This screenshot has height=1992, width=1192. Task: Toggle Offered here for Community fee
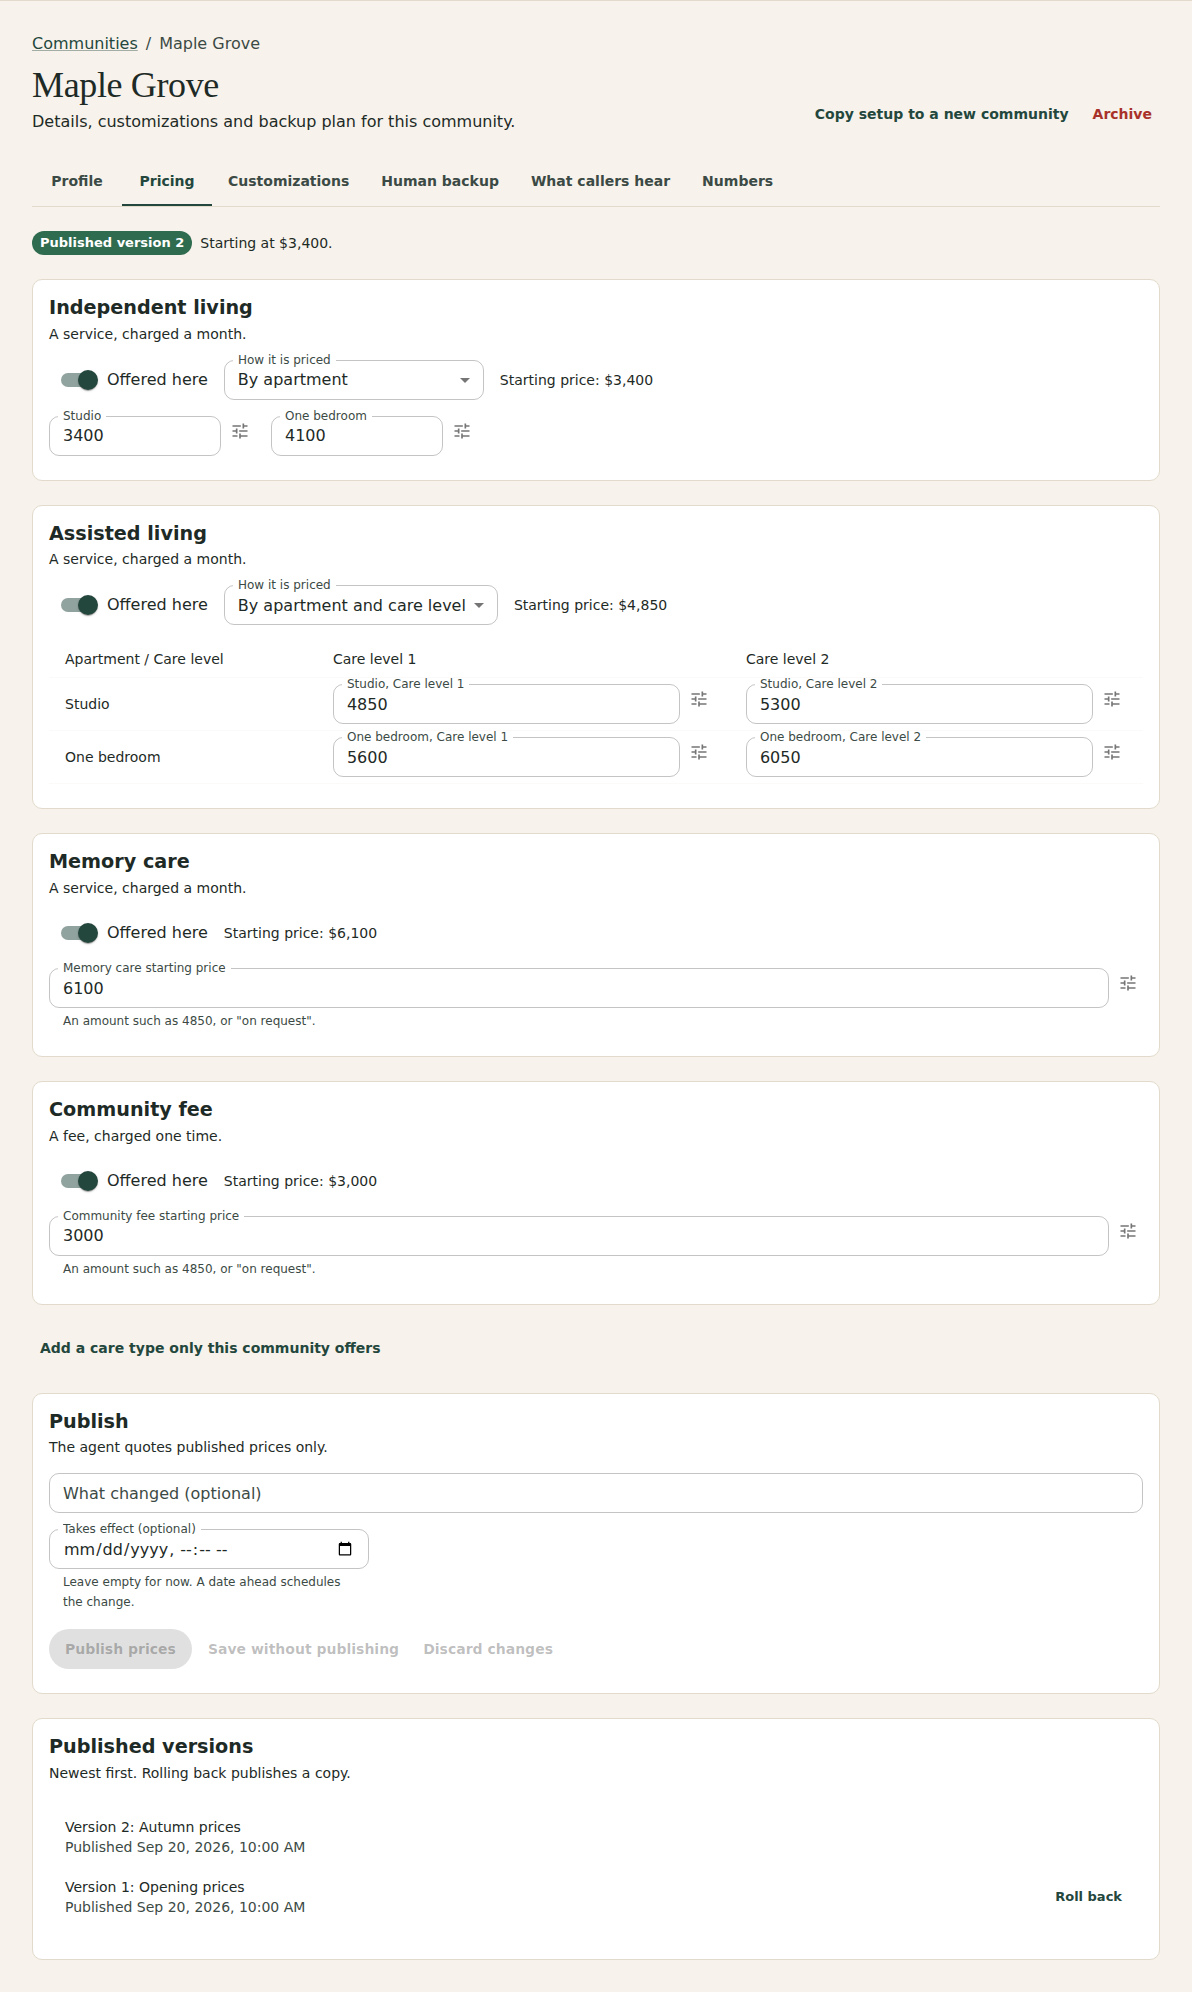tap(79, 1181)
